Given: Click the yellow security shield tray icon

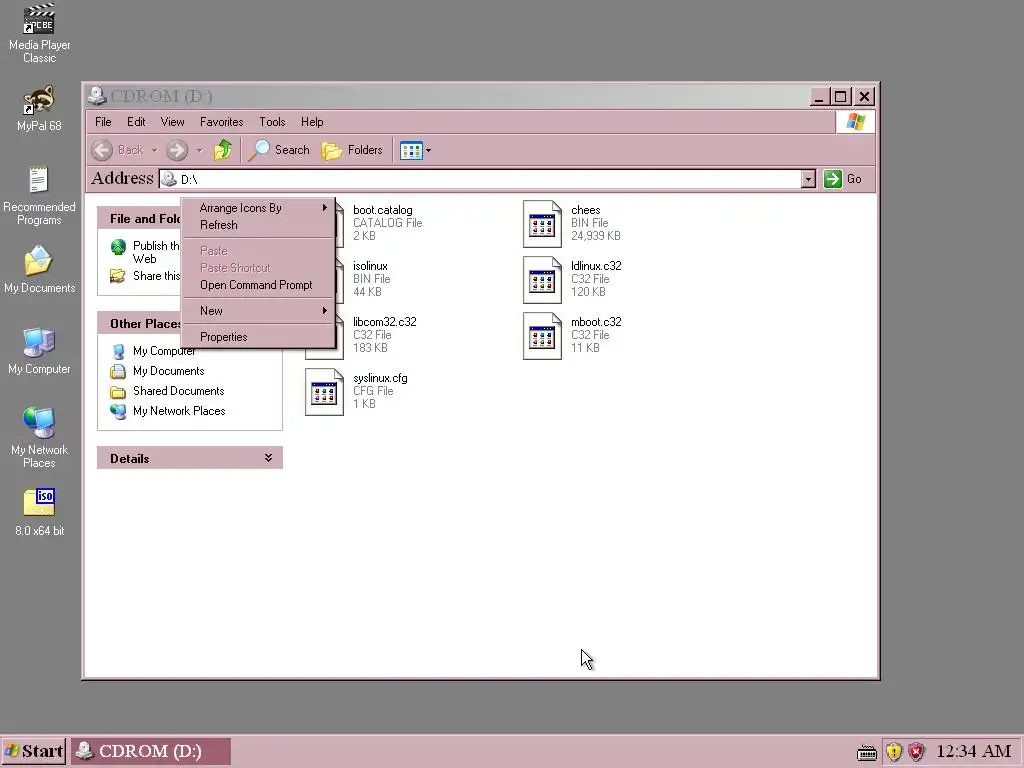Looking at the screenshot, I should click(x=894, y=752).
